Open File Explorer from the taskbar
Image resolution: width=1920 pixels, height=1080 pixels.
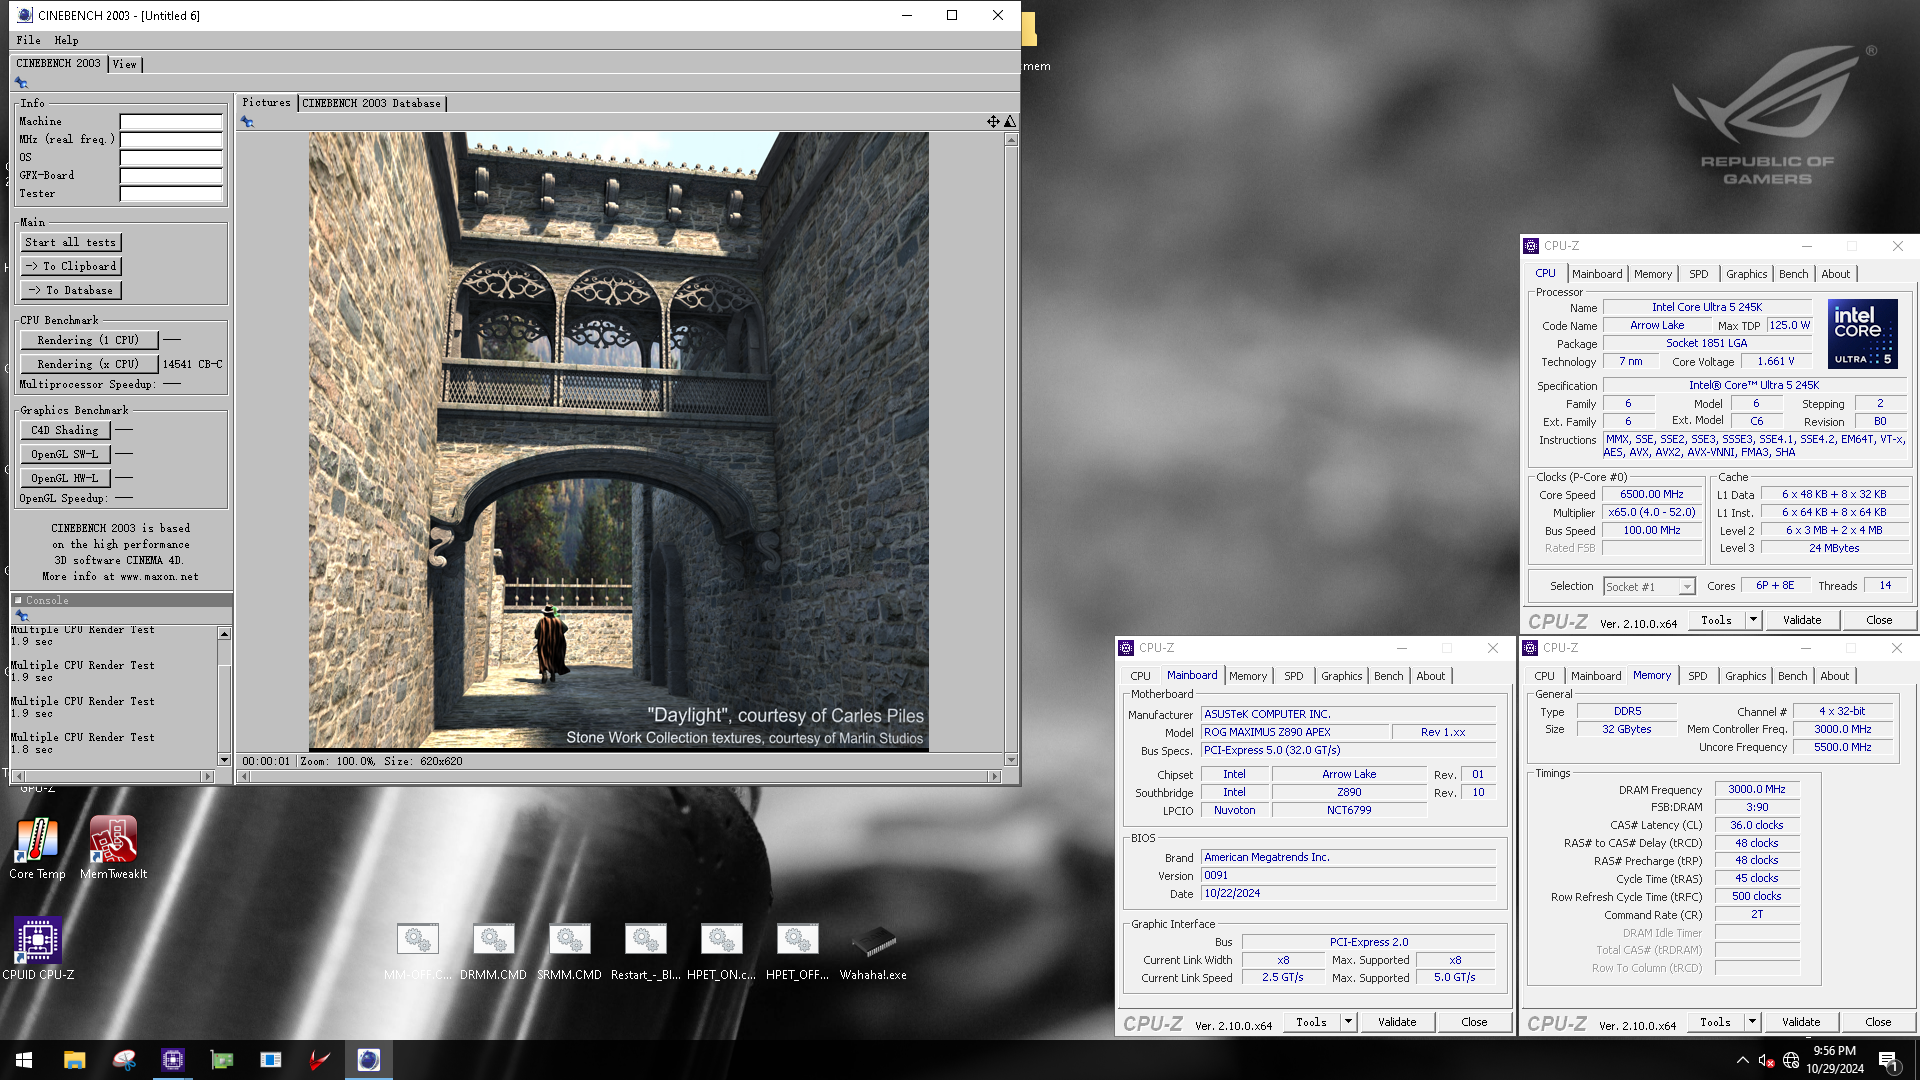point(74,1060)
